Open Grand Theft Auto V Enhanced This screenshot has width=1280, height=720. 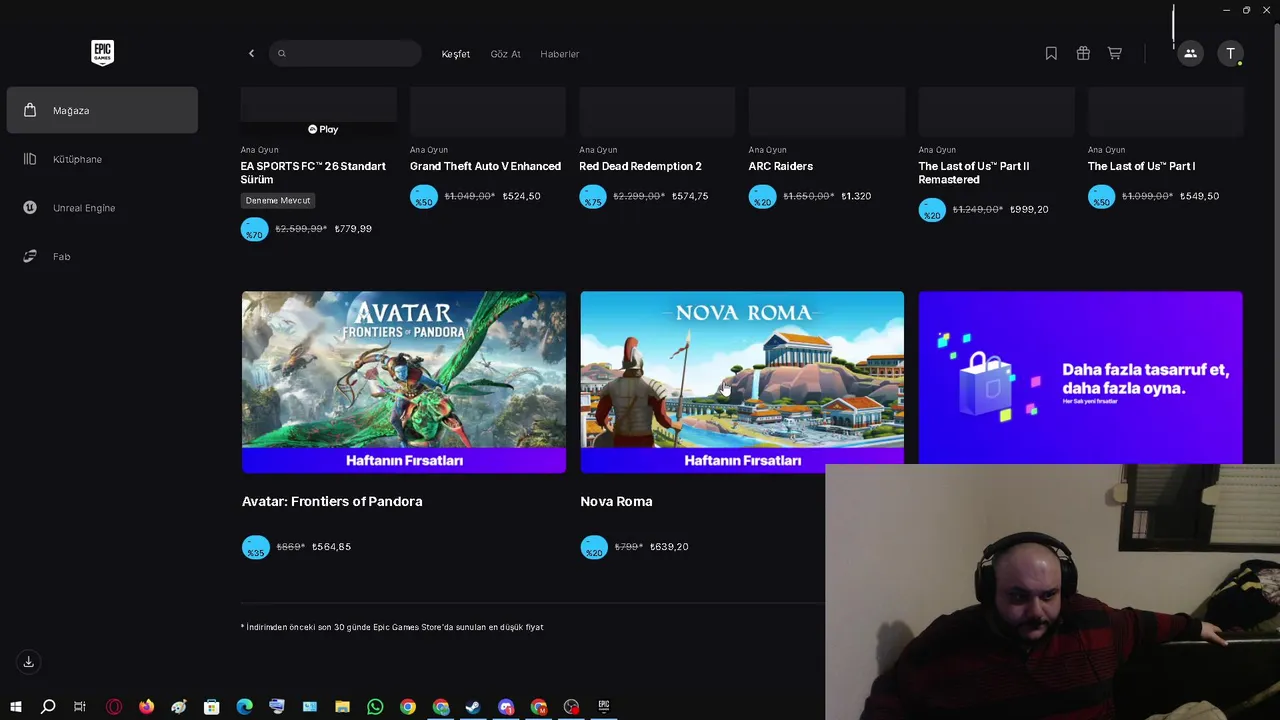point(485,166)
